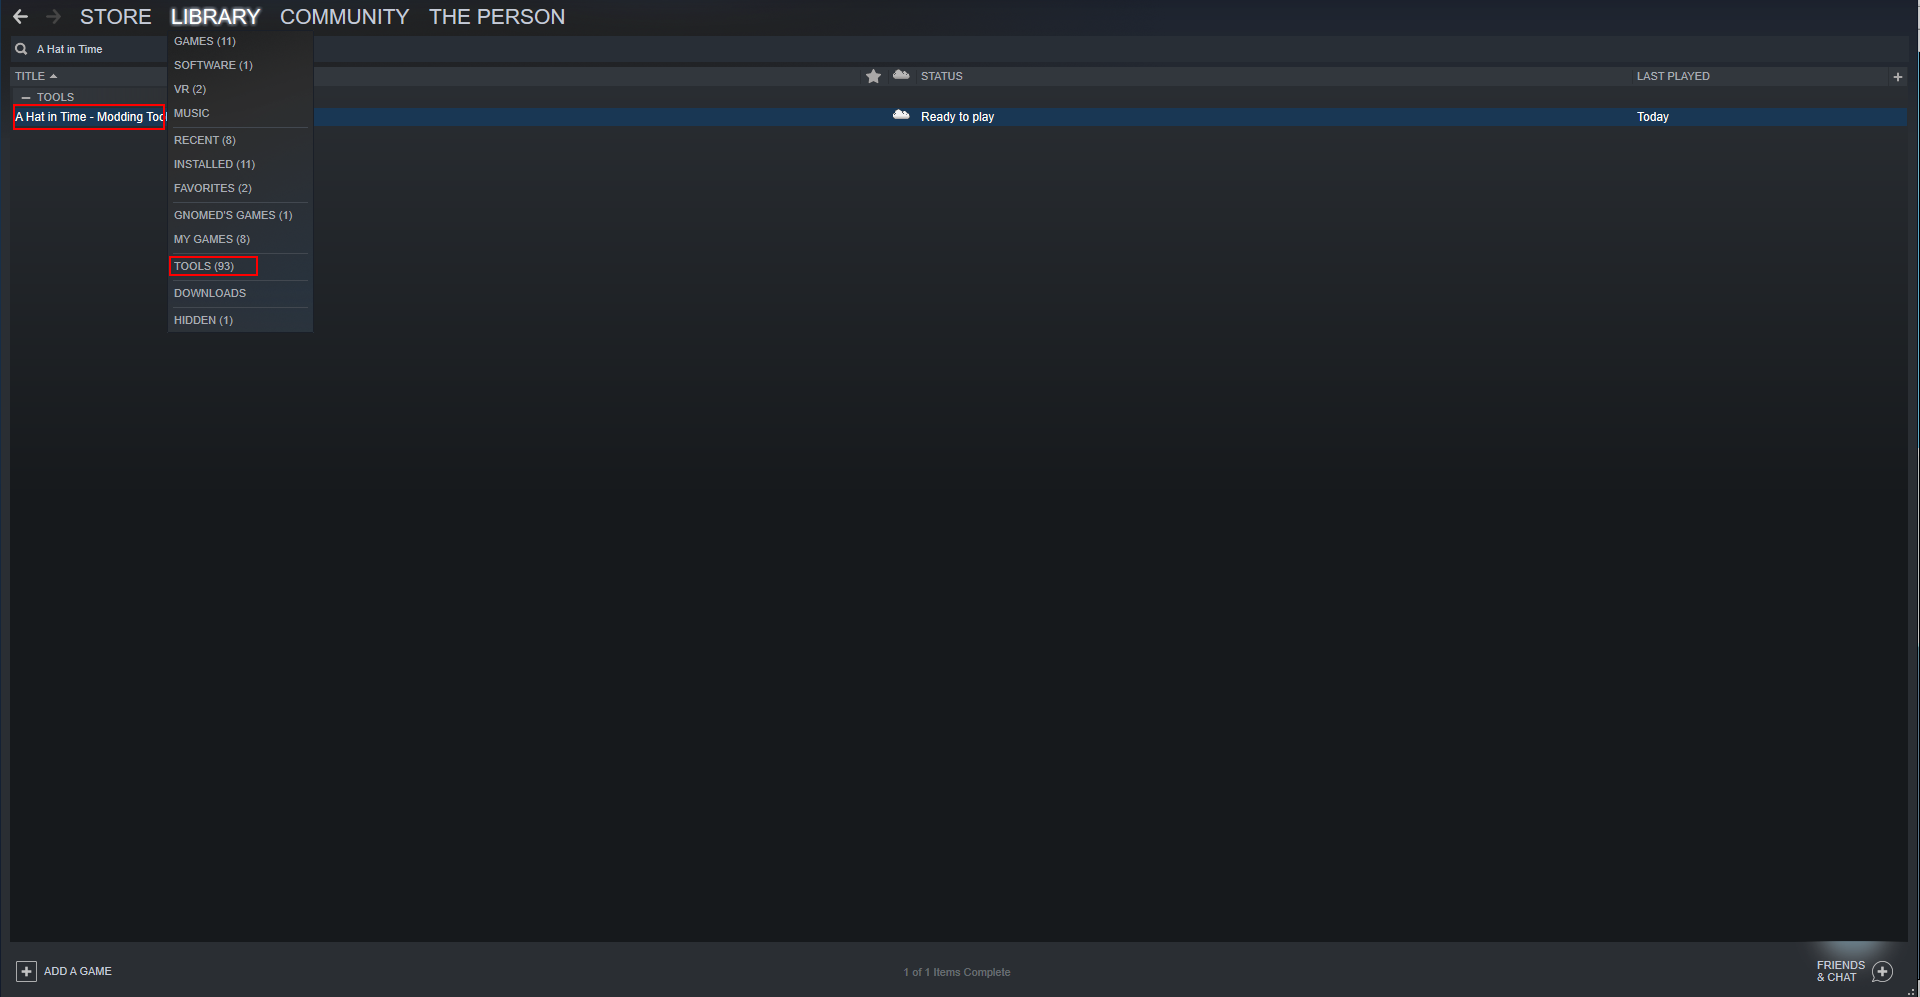
Task: Click the 'Today' last played value
Action: (x=1653, y=117)
